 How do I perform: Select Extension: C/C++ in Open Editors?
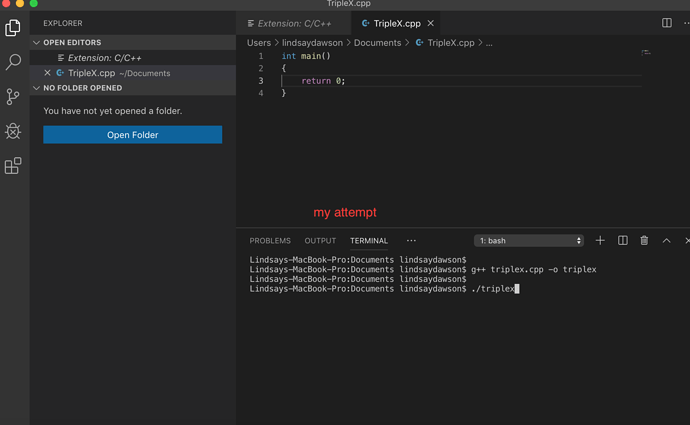(x=133, y=58)
